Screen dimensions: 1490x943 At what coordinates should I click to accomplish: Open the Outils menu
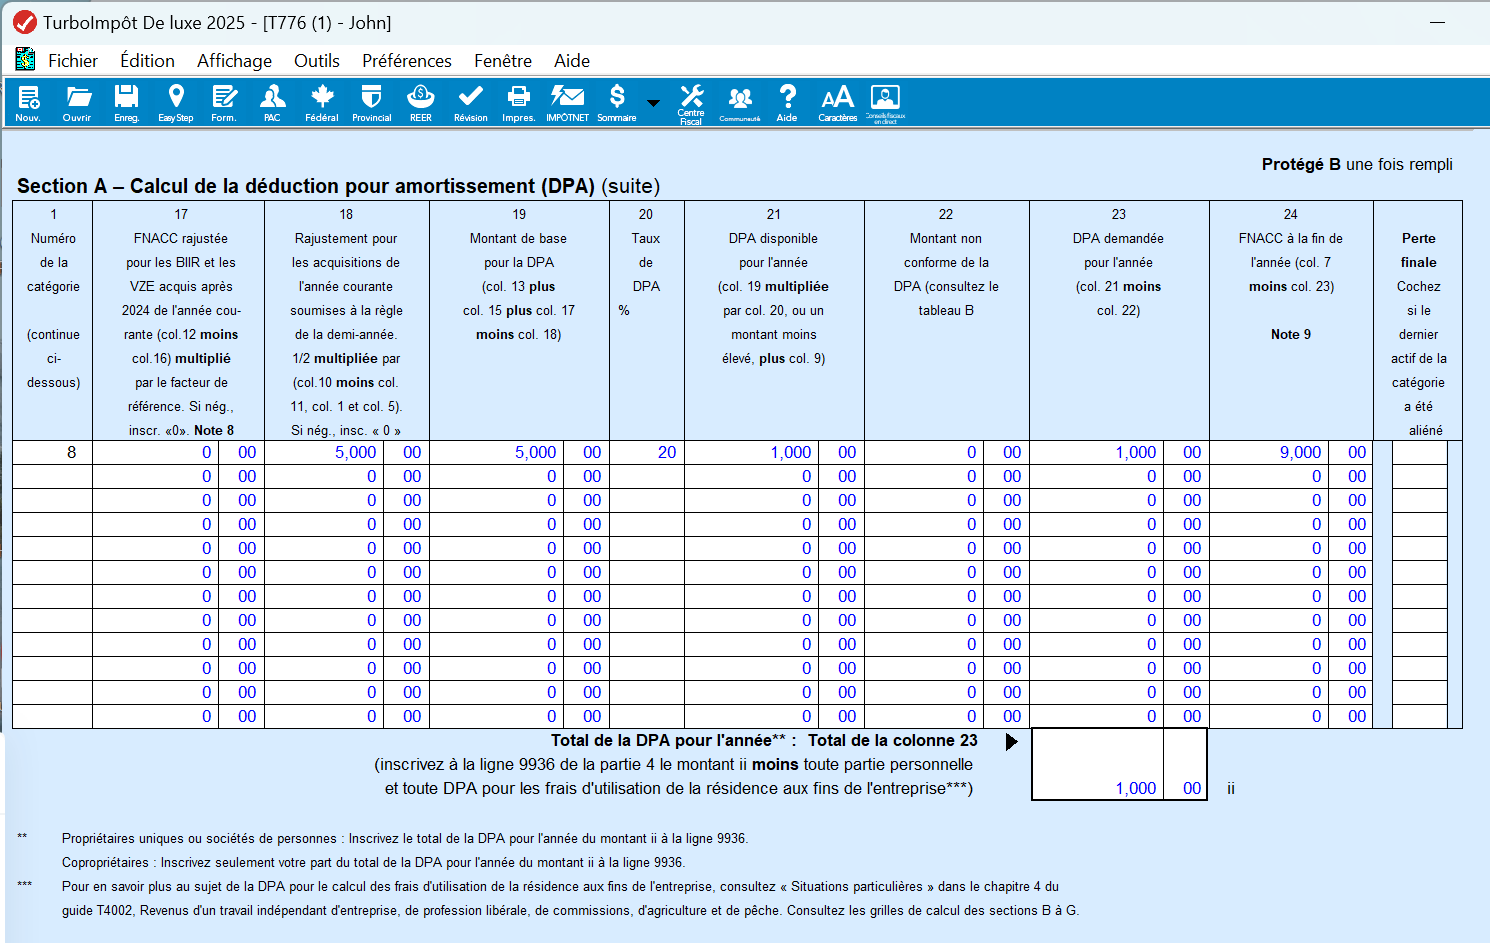[317, 61]
